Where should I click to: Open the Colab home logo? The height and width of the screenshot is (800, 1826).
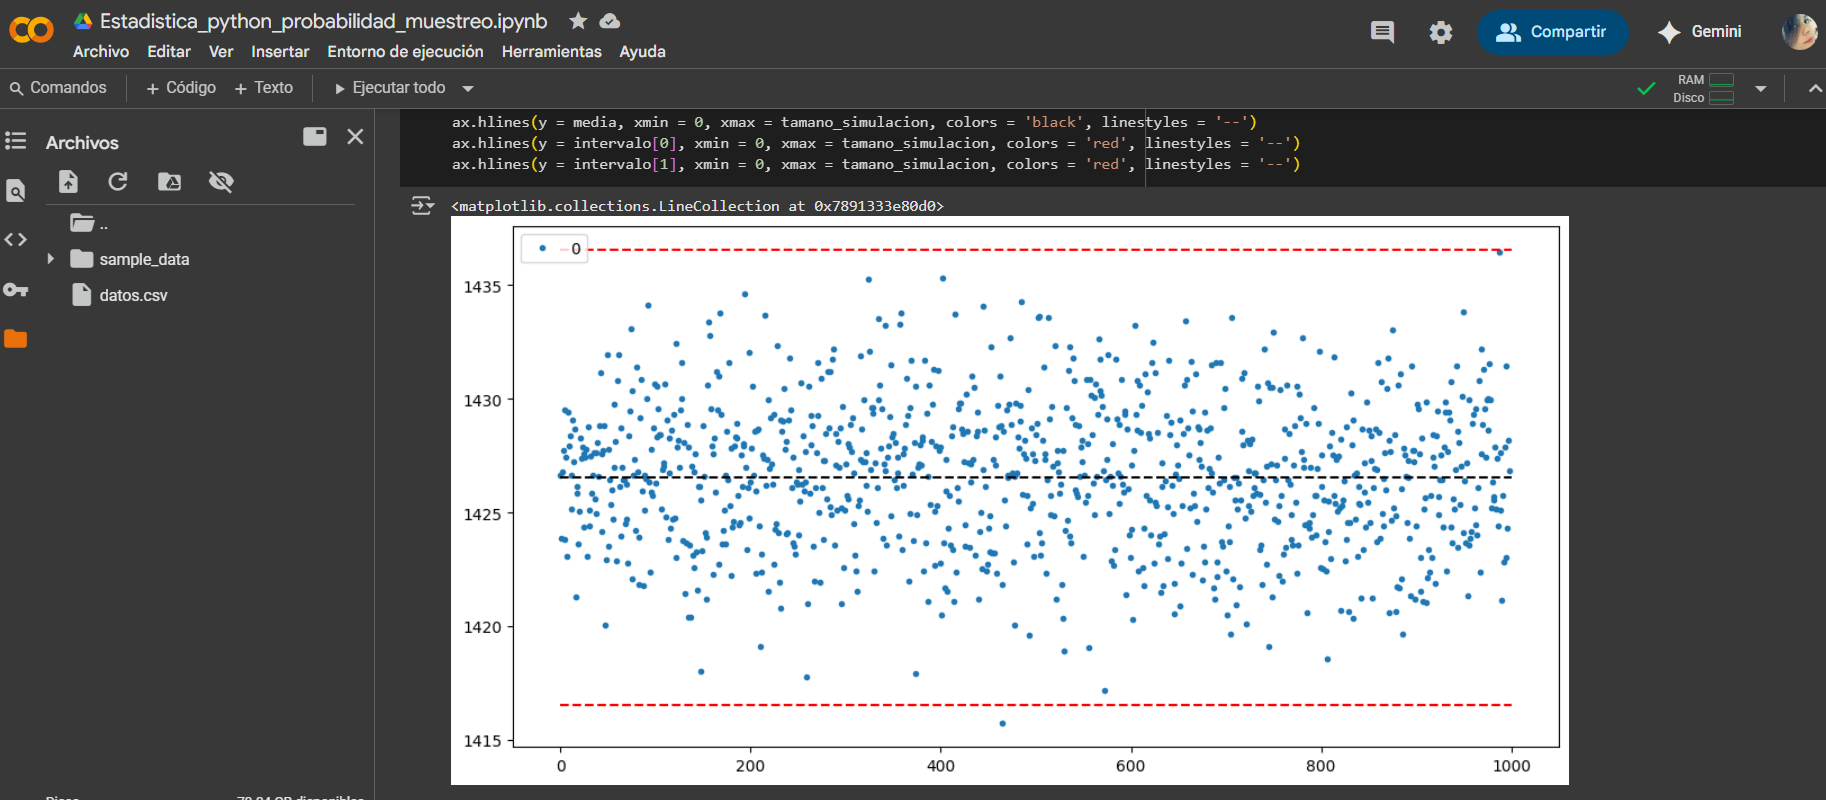31,30
